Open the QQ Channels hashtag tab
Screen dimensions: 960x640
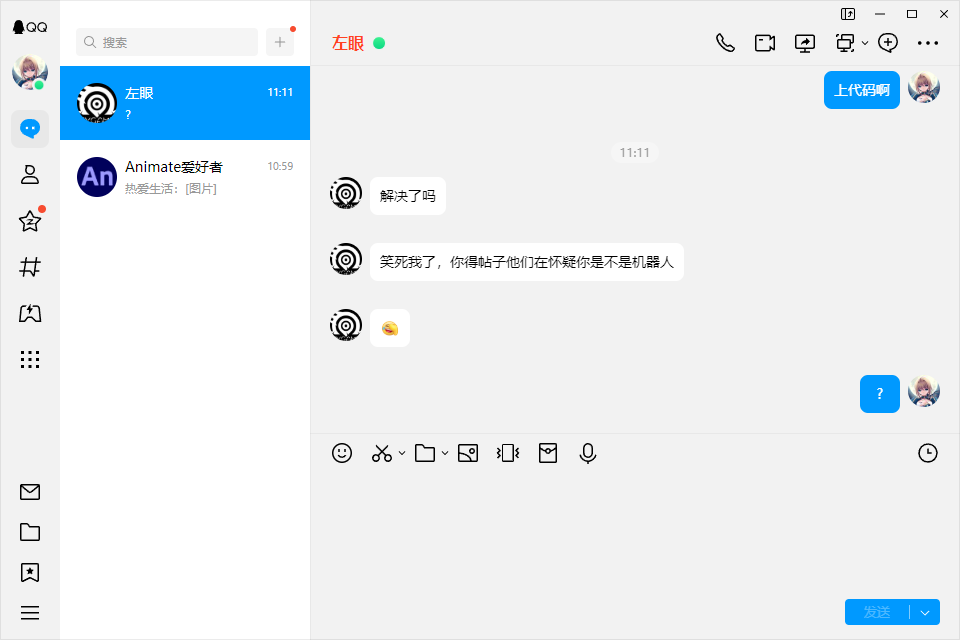[x=29, y=267]
